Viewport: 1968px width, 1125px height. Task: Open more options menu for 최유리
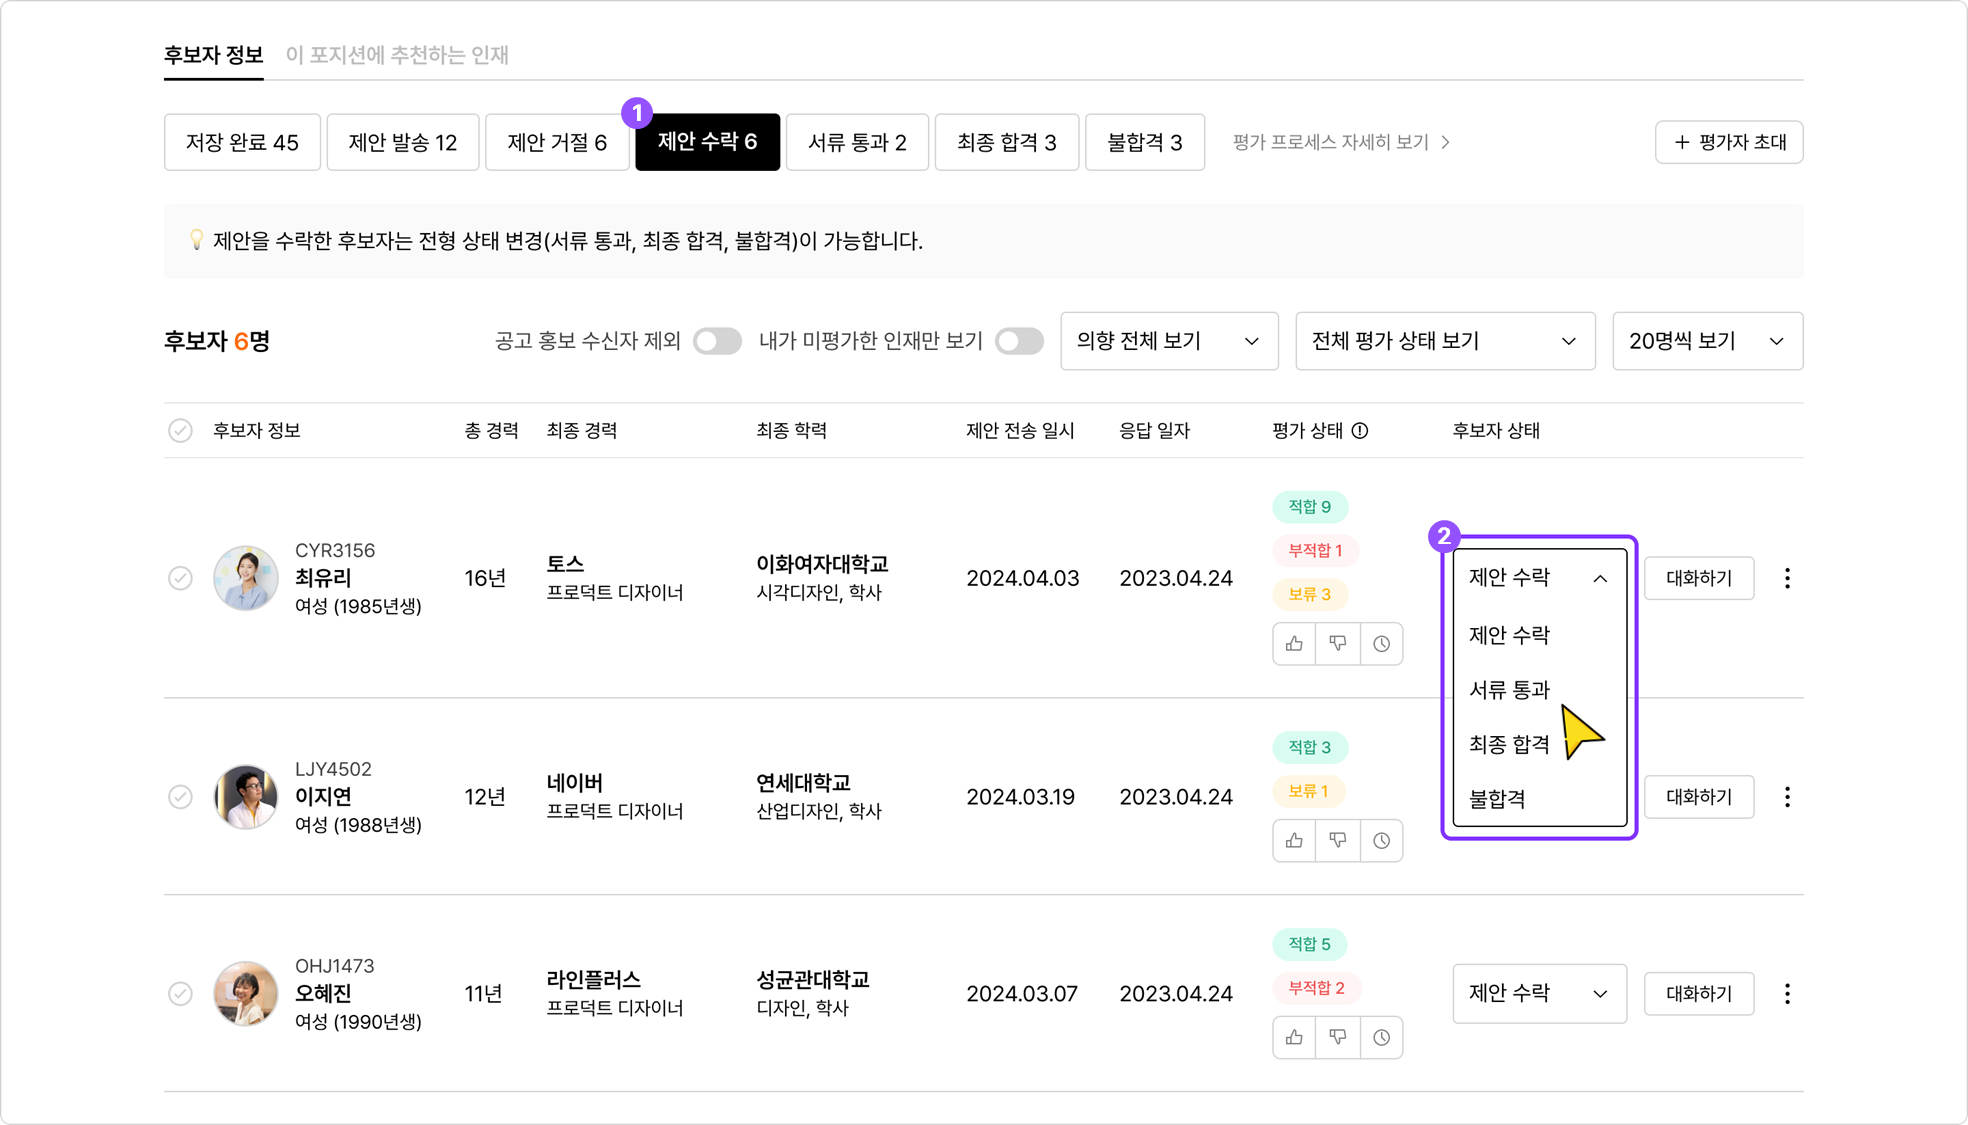(x=1787, y=578)
